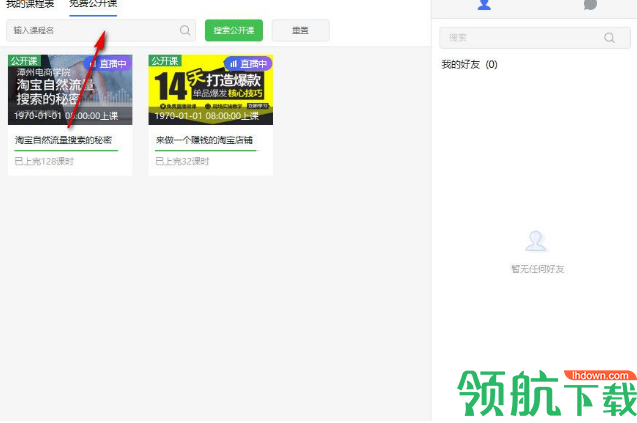Click the magnifier icon in friends search
The height and width of the screenshot is (423, 637).
(609, 38)
